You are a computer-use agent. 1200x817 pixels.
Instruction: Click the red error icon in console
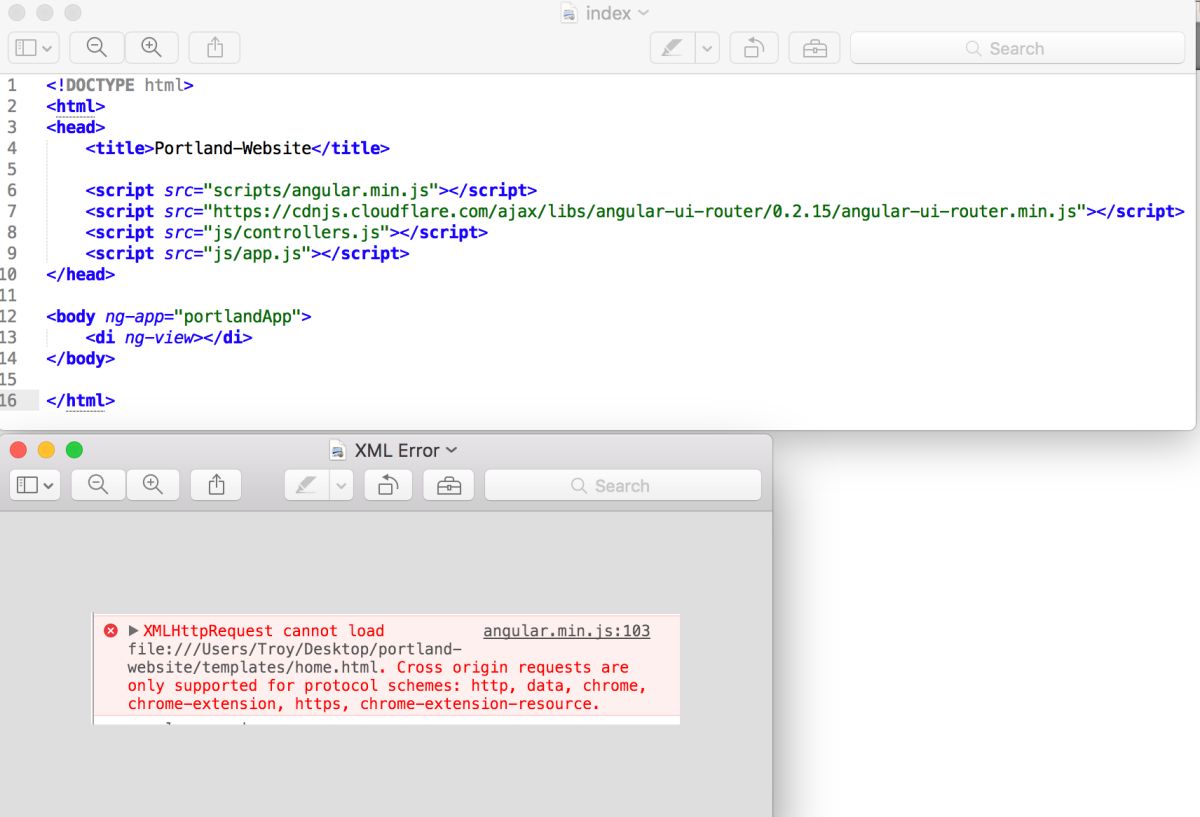pos(111,631)
